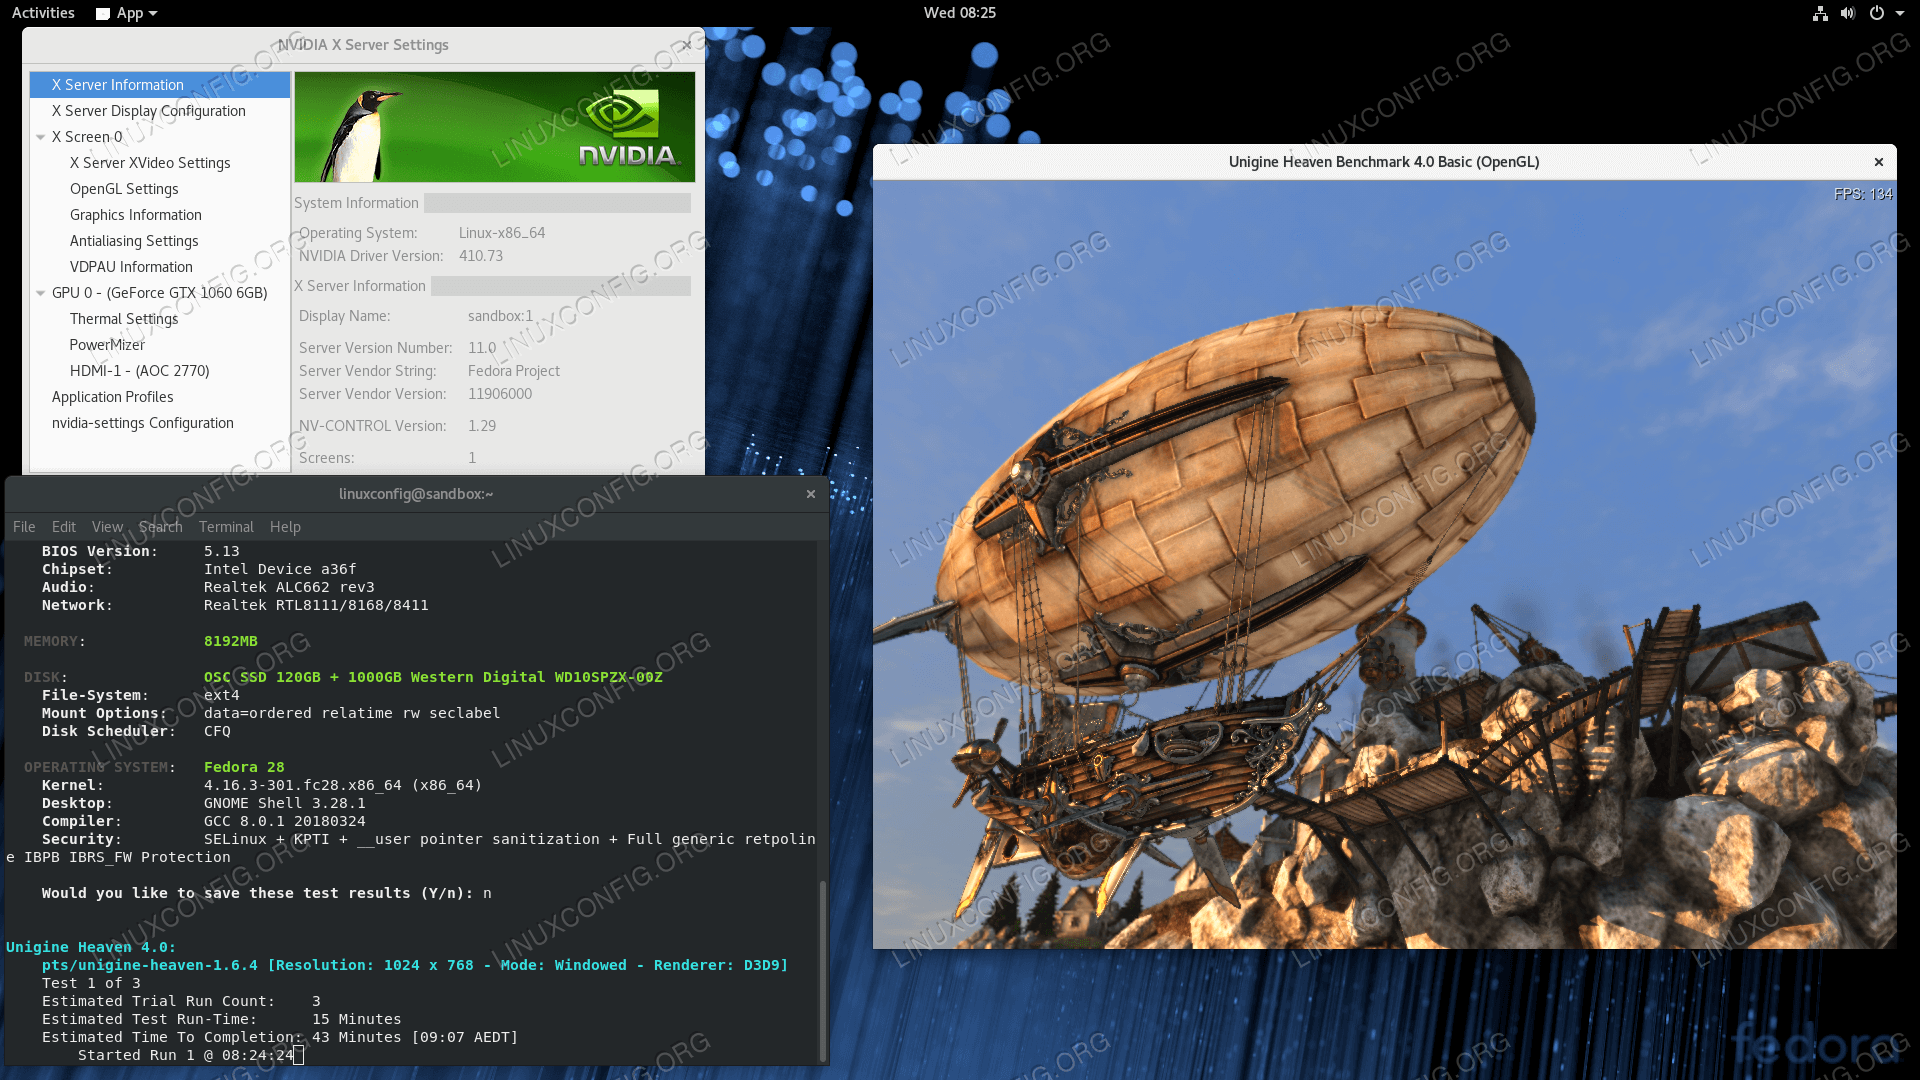
Task: Click the Realtek ALC662 rev3 audio text
Action: tap(289, 587)
